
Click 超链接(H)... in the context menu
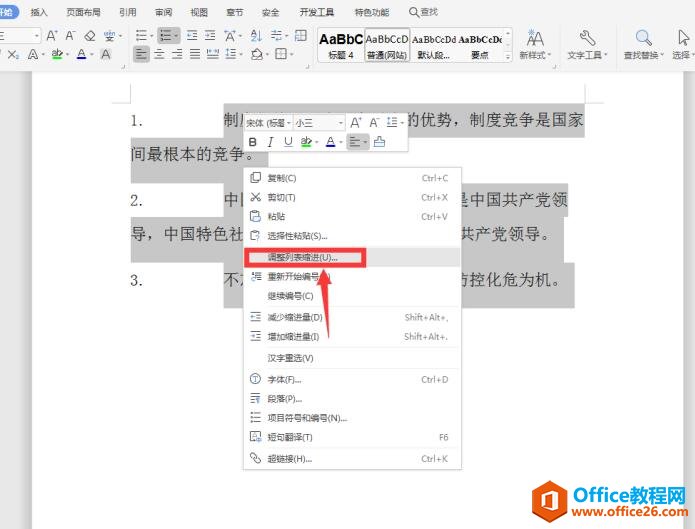click(x=353, y=458)
